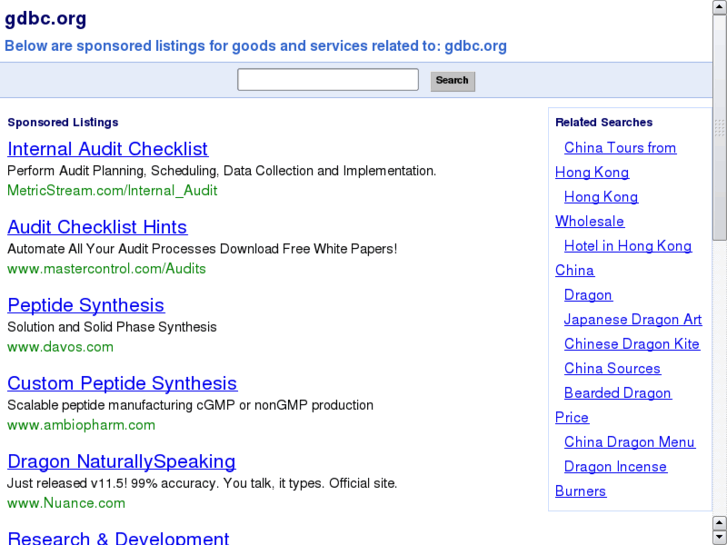Open the Internal Audit Checklist listing
727x545 pixels.
[x=108, y=149]
